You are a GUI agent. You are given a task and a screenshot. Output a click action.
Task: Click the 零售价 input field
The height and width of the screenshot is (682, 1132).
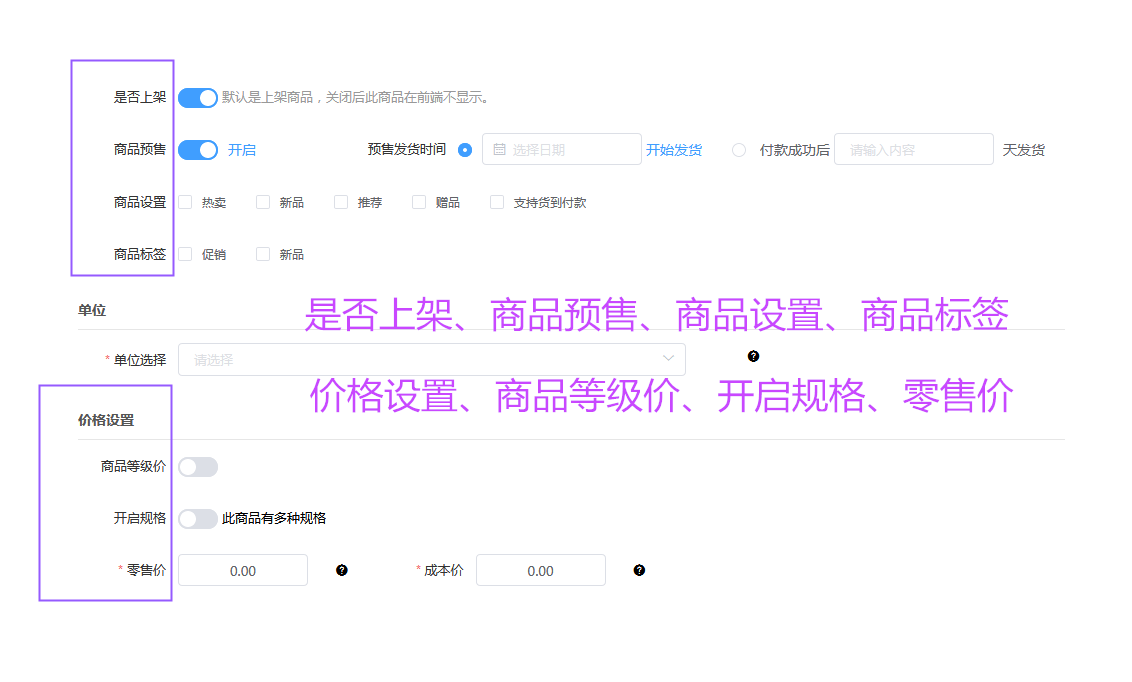coord(243,570)
